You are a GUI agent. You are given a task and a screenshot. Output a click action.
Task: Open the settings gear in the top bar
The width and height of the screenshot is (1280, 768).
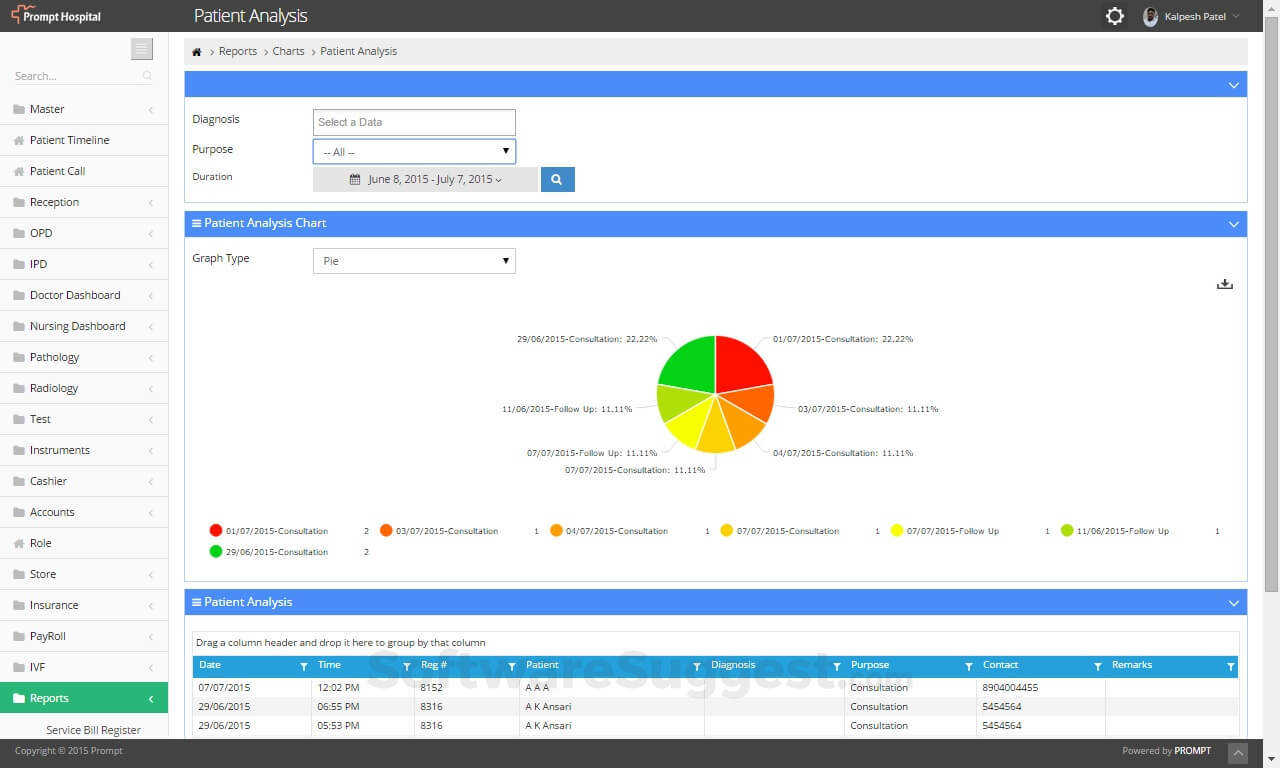pos(1114,15)
